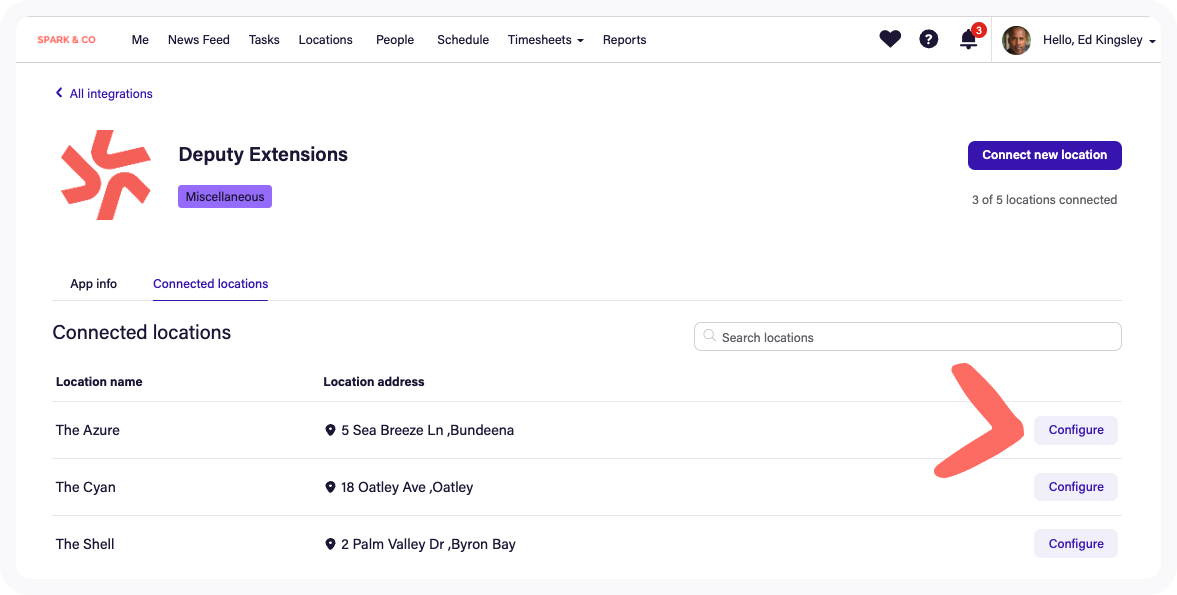The height and width of the screenshot is (595, 1177).
Task: Configure The Azure location
Action: tap(1076, 430)
